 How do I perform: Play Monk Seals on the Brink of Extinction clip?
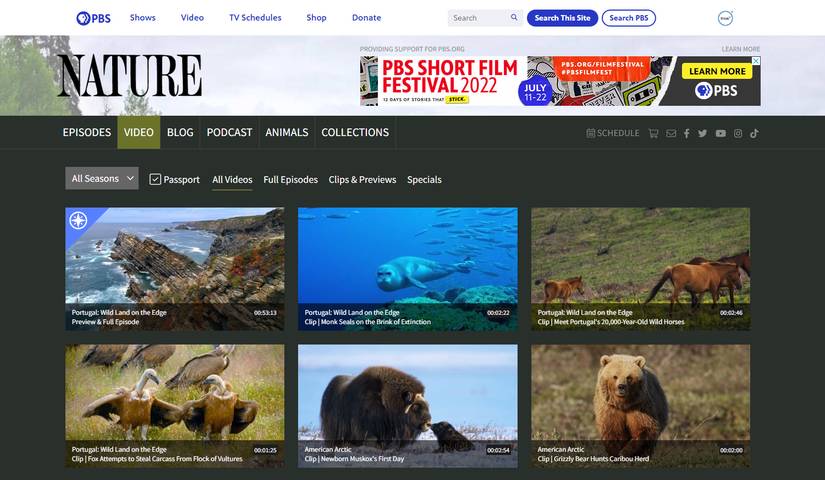tap(408, 269)
